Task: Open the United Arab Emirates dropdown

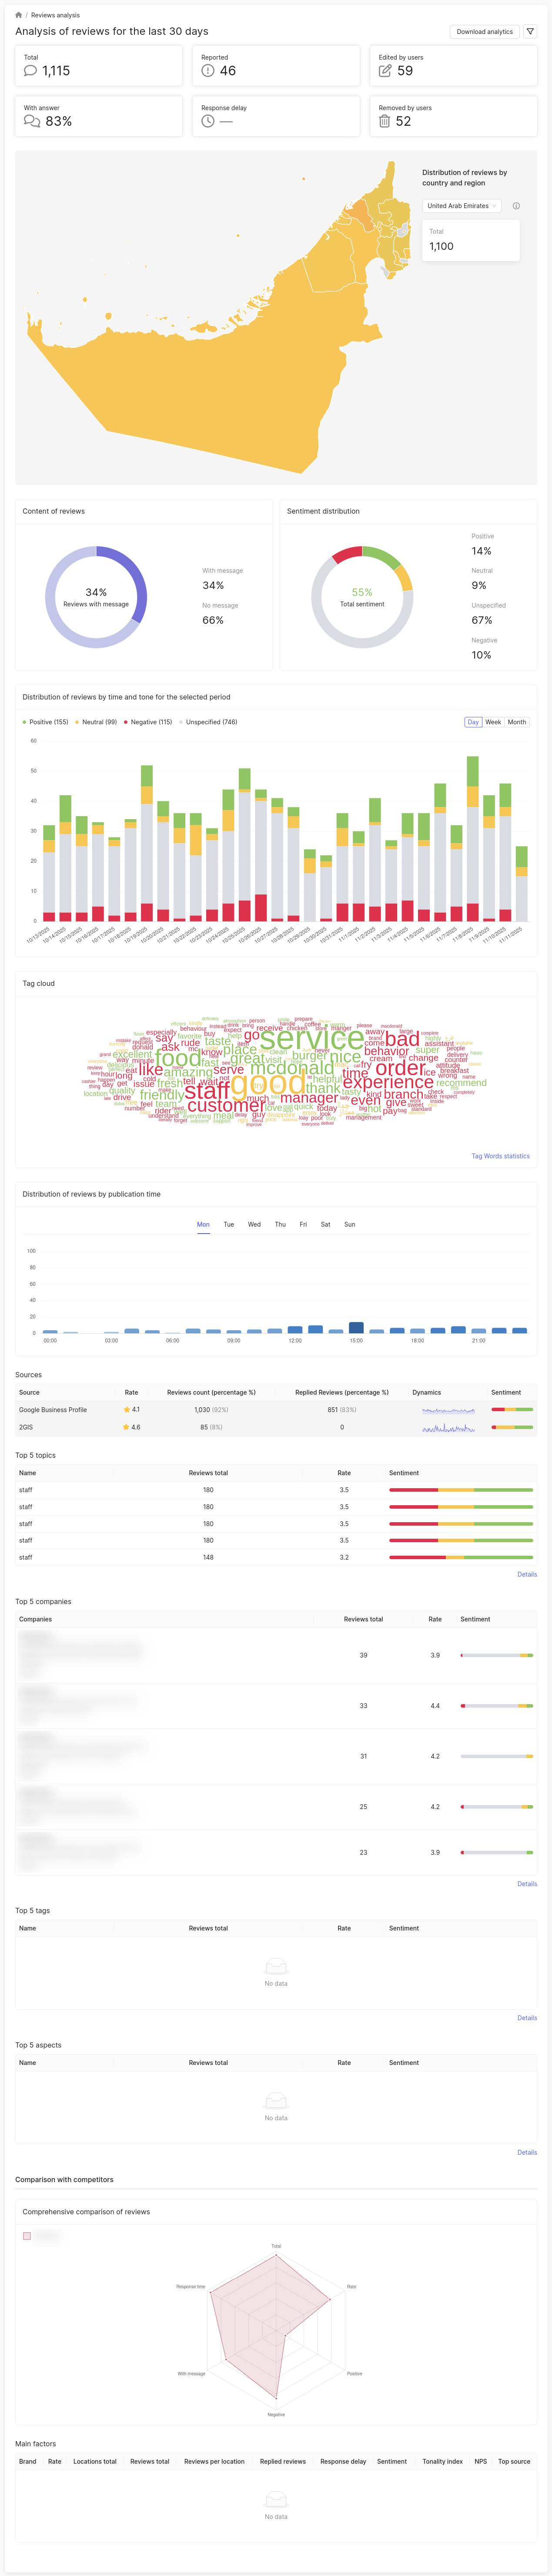Action: tap(461, 206)
